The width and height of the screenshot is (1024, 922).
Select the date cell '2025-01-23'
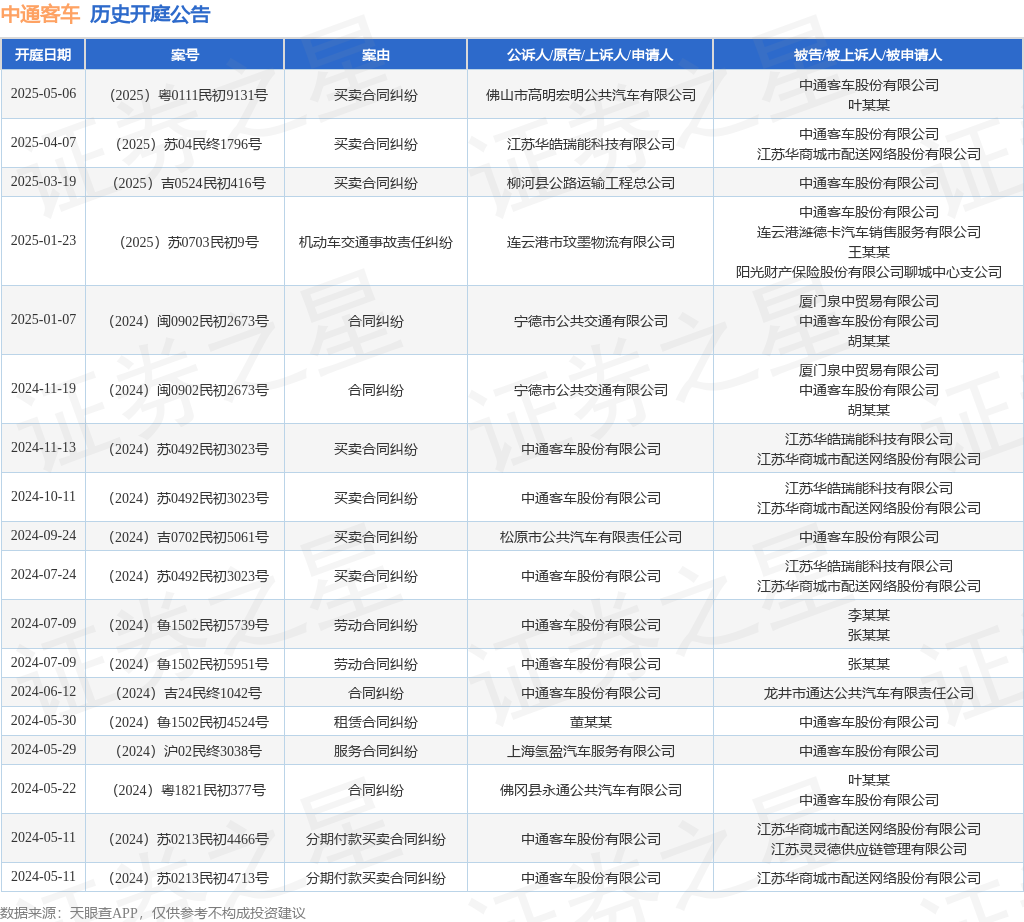43,240
